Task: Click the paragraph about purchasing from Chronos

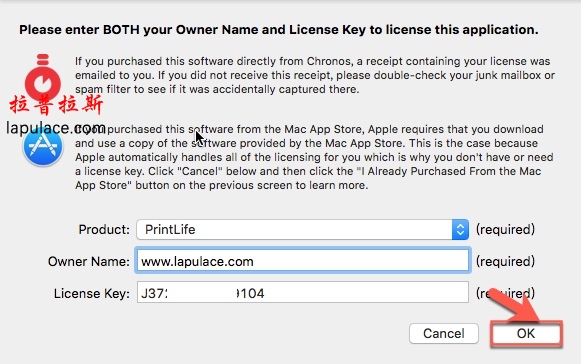Action: coord(315,75)
